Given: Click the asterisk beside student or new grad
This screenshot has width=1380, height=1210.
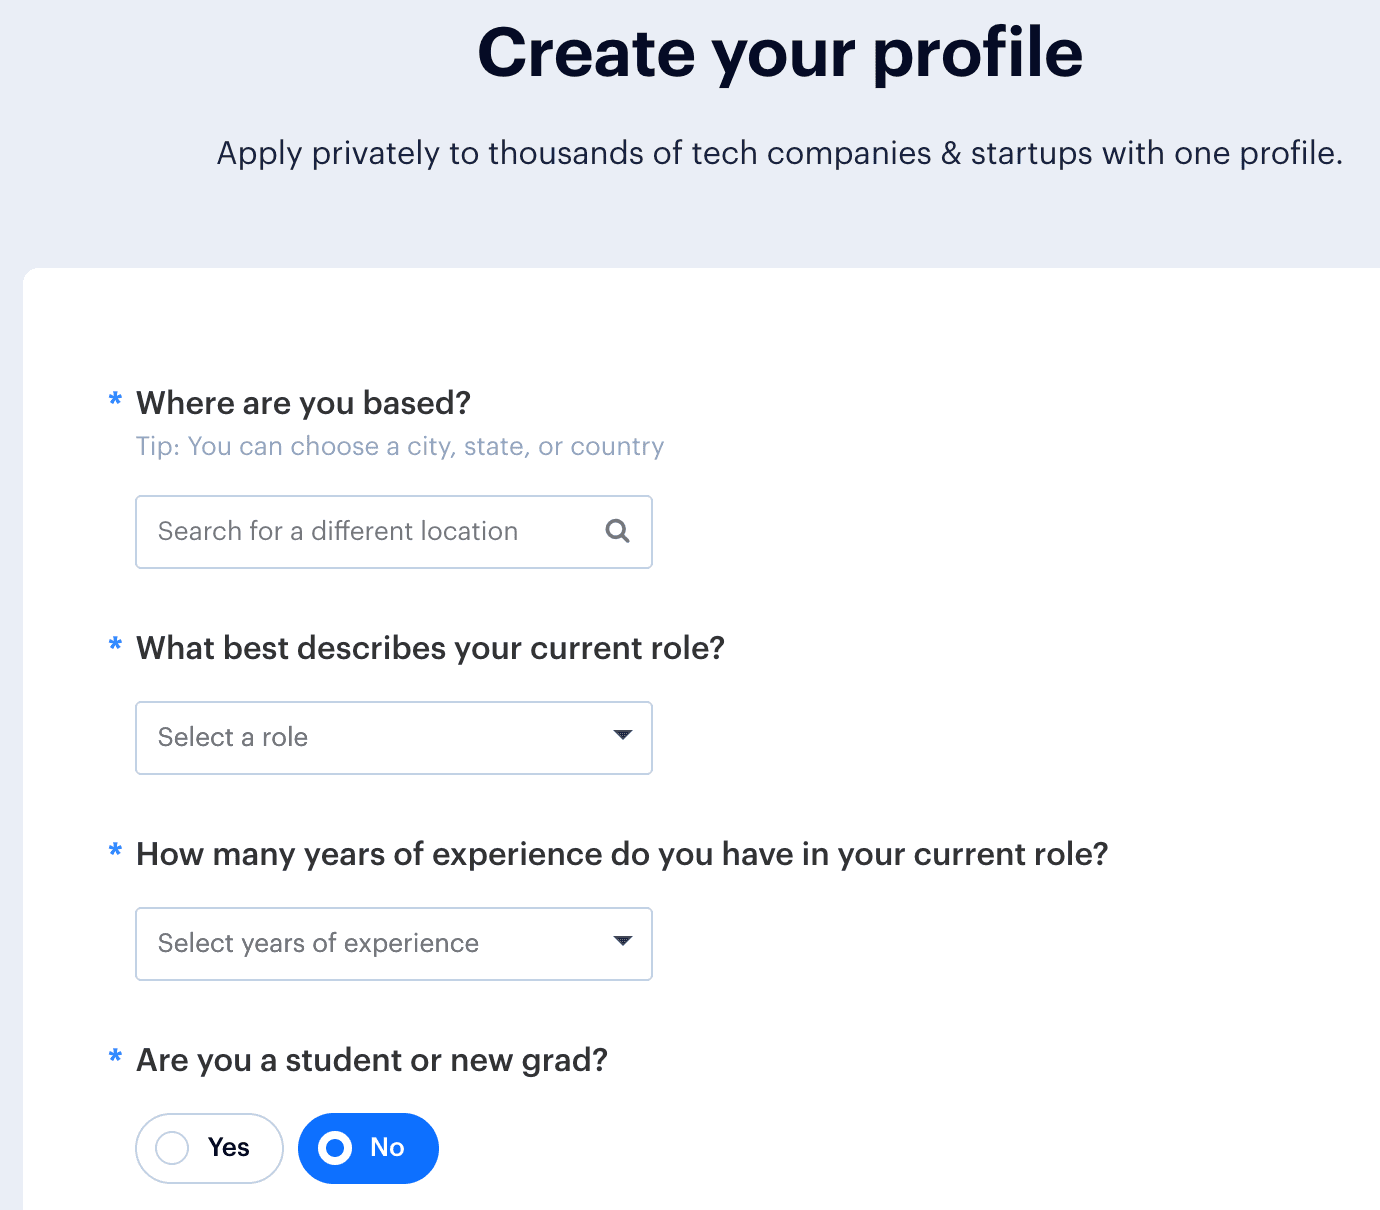Looking at the screenshot, I should (115, 1058).
